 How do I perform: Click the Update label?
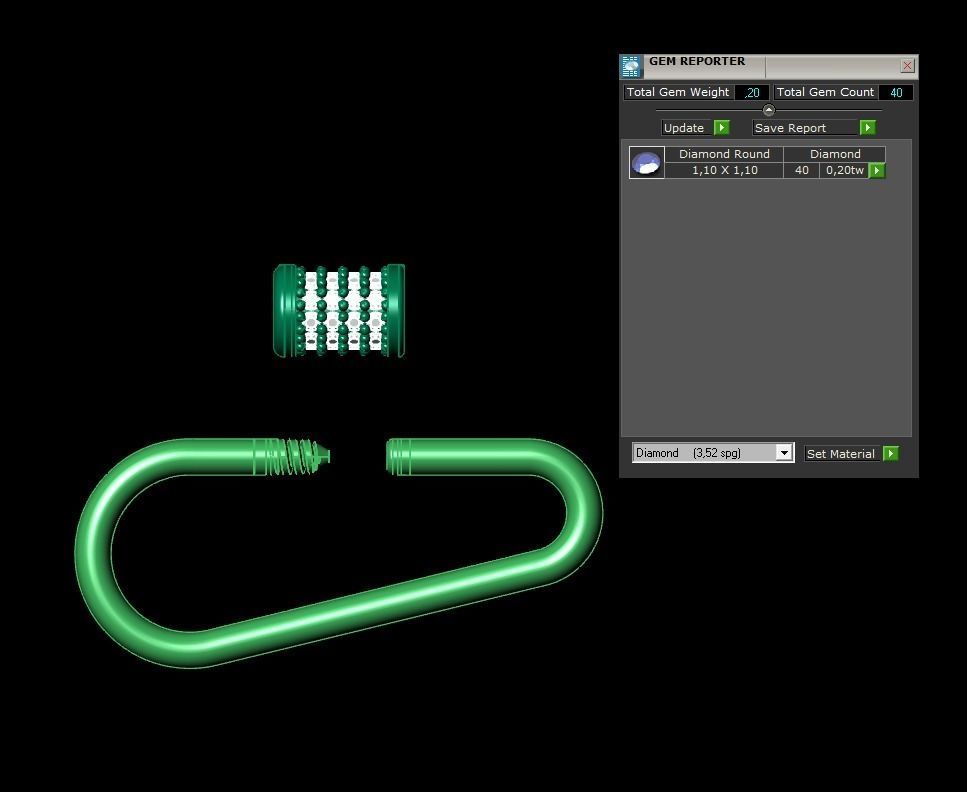(683, 128)
